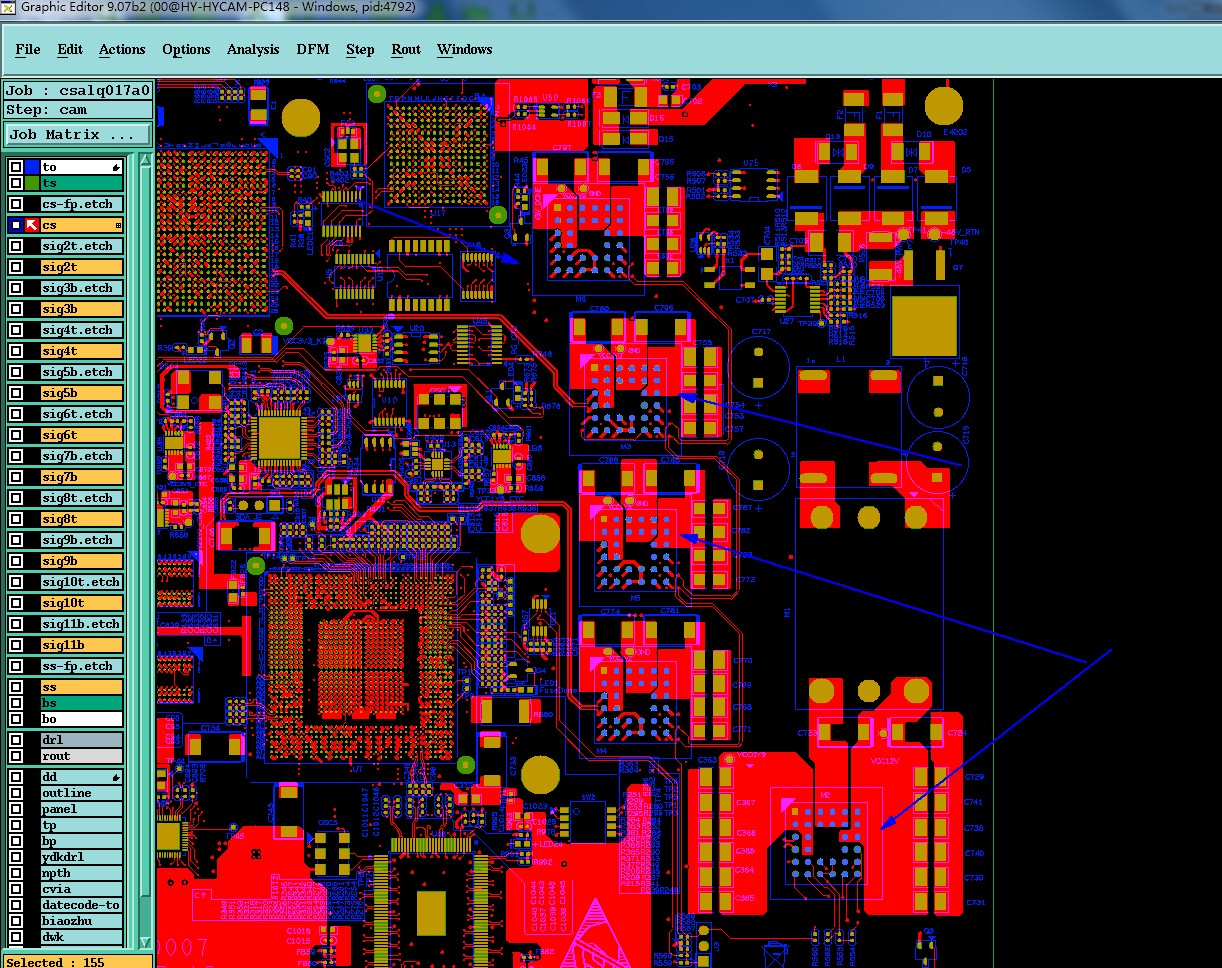
Task: Expand the Options menu
Action: tap(186, 49)
